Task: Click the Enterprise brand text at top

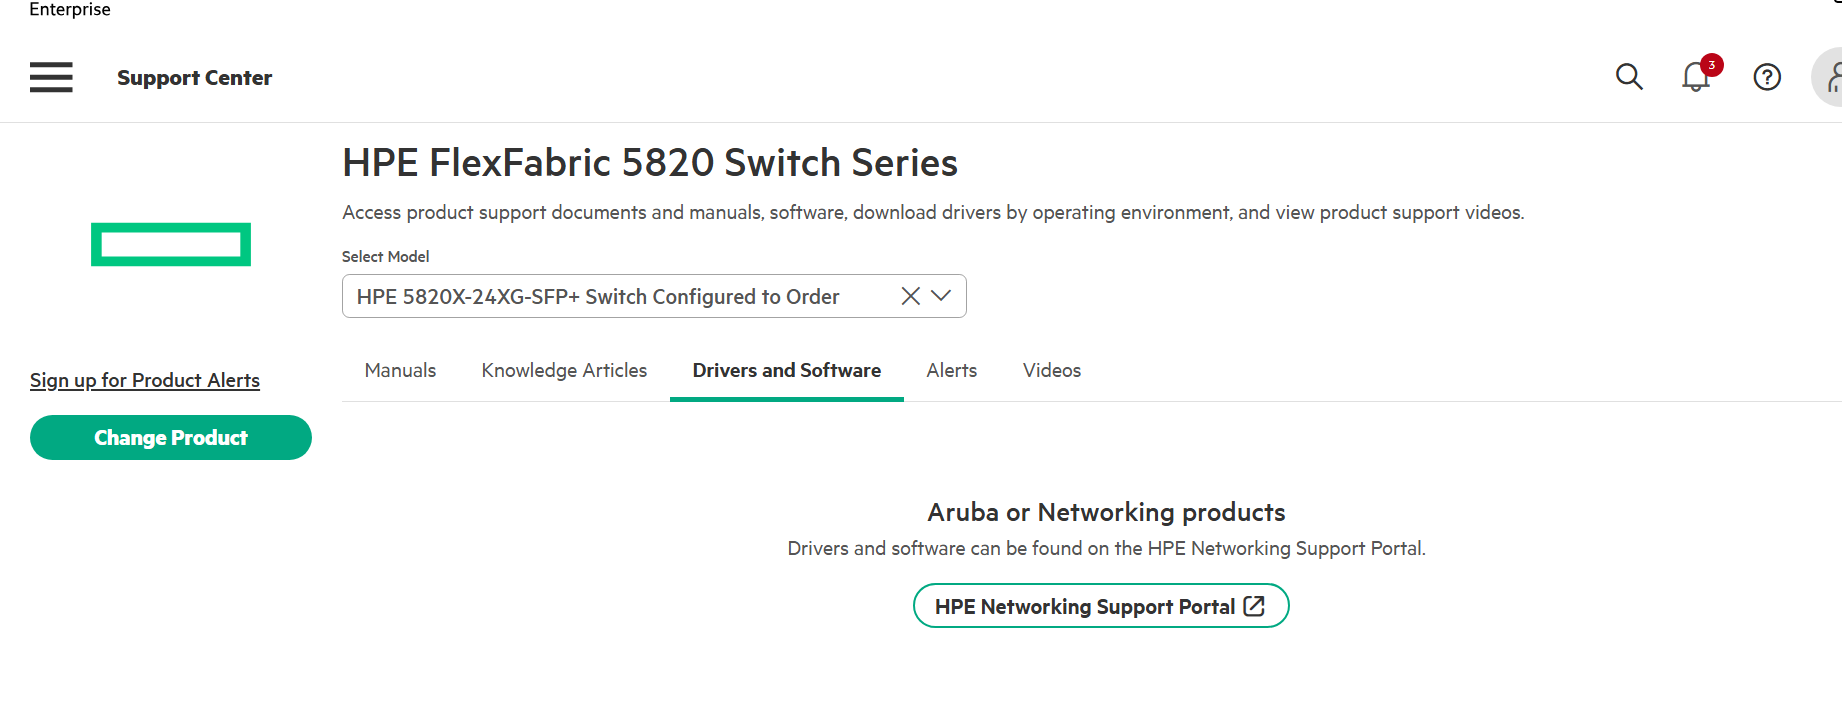Action: click(70, 10)
